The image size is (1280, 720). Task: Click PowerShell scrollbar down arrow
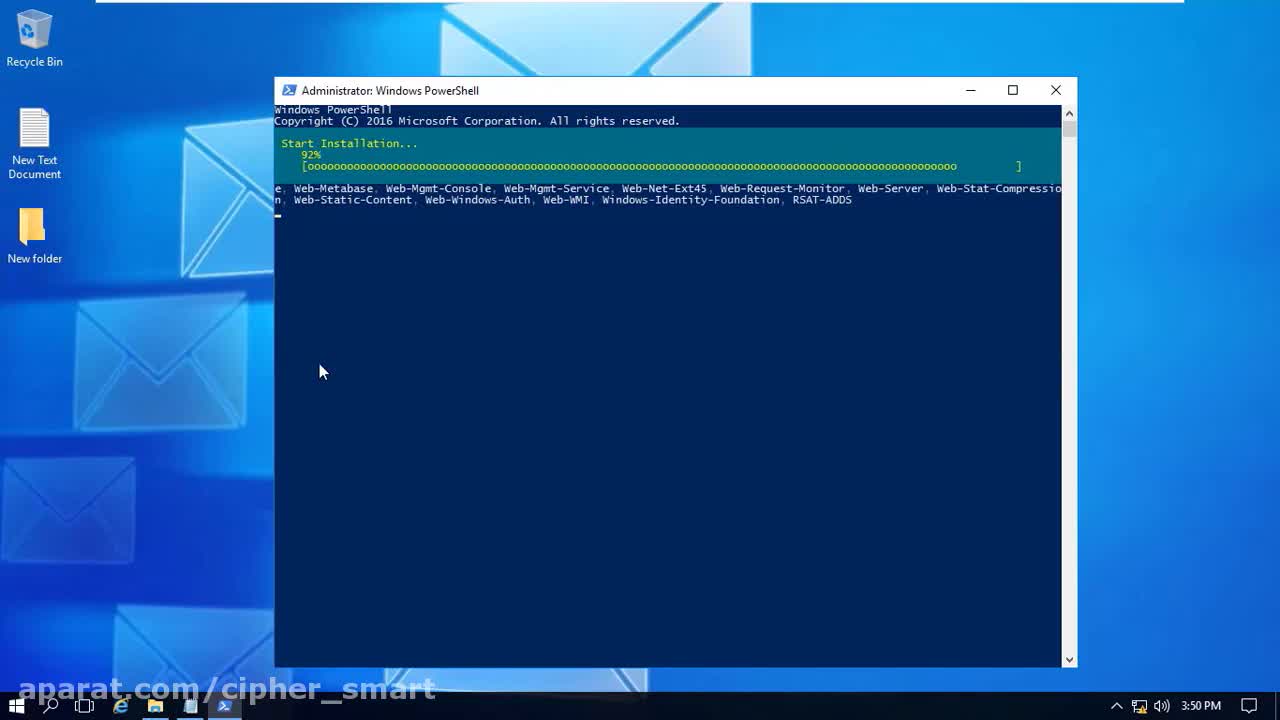(1069, 659)
